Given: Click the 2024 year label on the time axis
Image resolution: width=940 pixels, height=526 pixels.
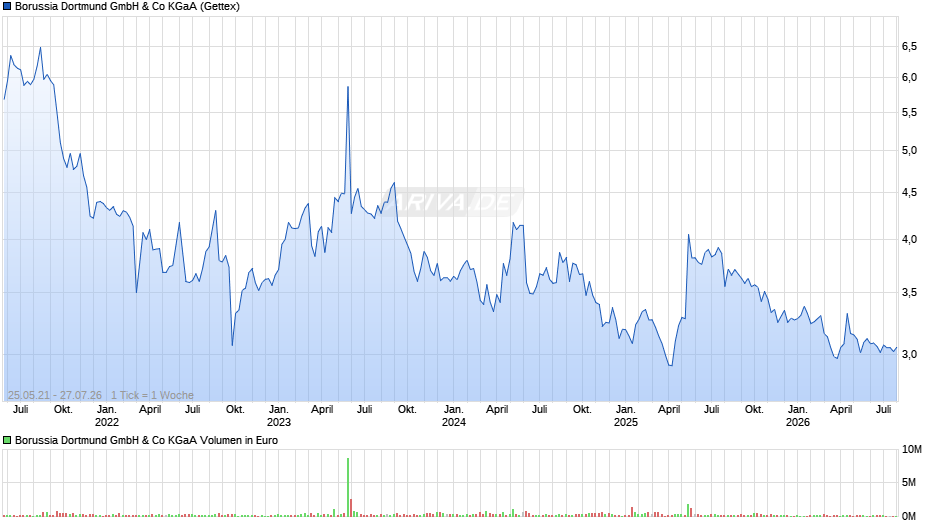Looking at the screenshot, I should point(454,422).
